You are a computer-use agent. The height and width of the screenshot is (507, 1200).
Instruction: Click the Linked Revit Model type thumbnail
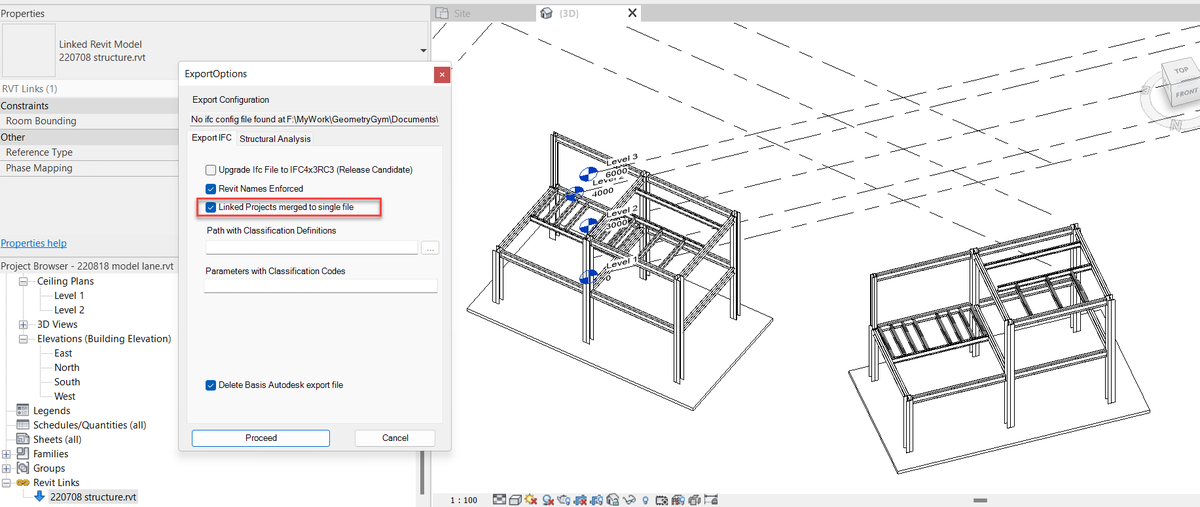click(28, 50)
